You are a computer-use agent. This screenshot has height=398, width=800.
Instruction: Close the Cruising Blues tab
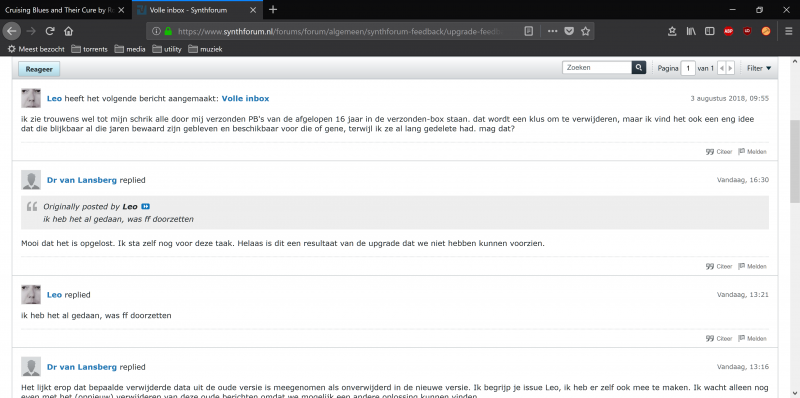(x=121, y=10)
